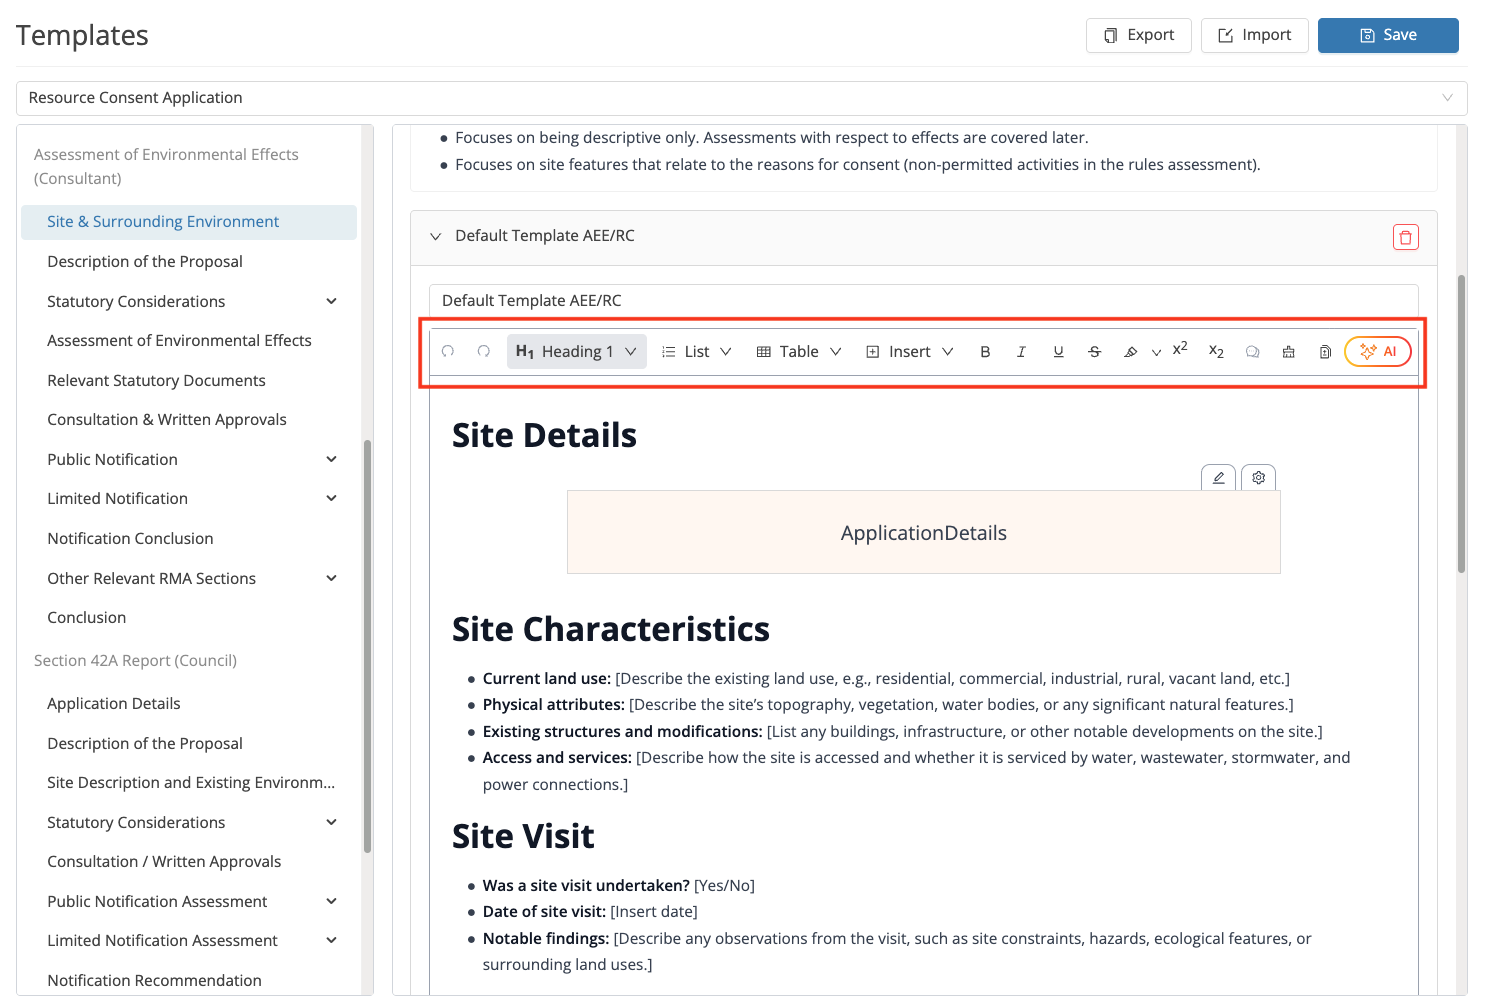Click the highlighter color icon
Screen dimensions: 1486x1008
click(1131, 352)
